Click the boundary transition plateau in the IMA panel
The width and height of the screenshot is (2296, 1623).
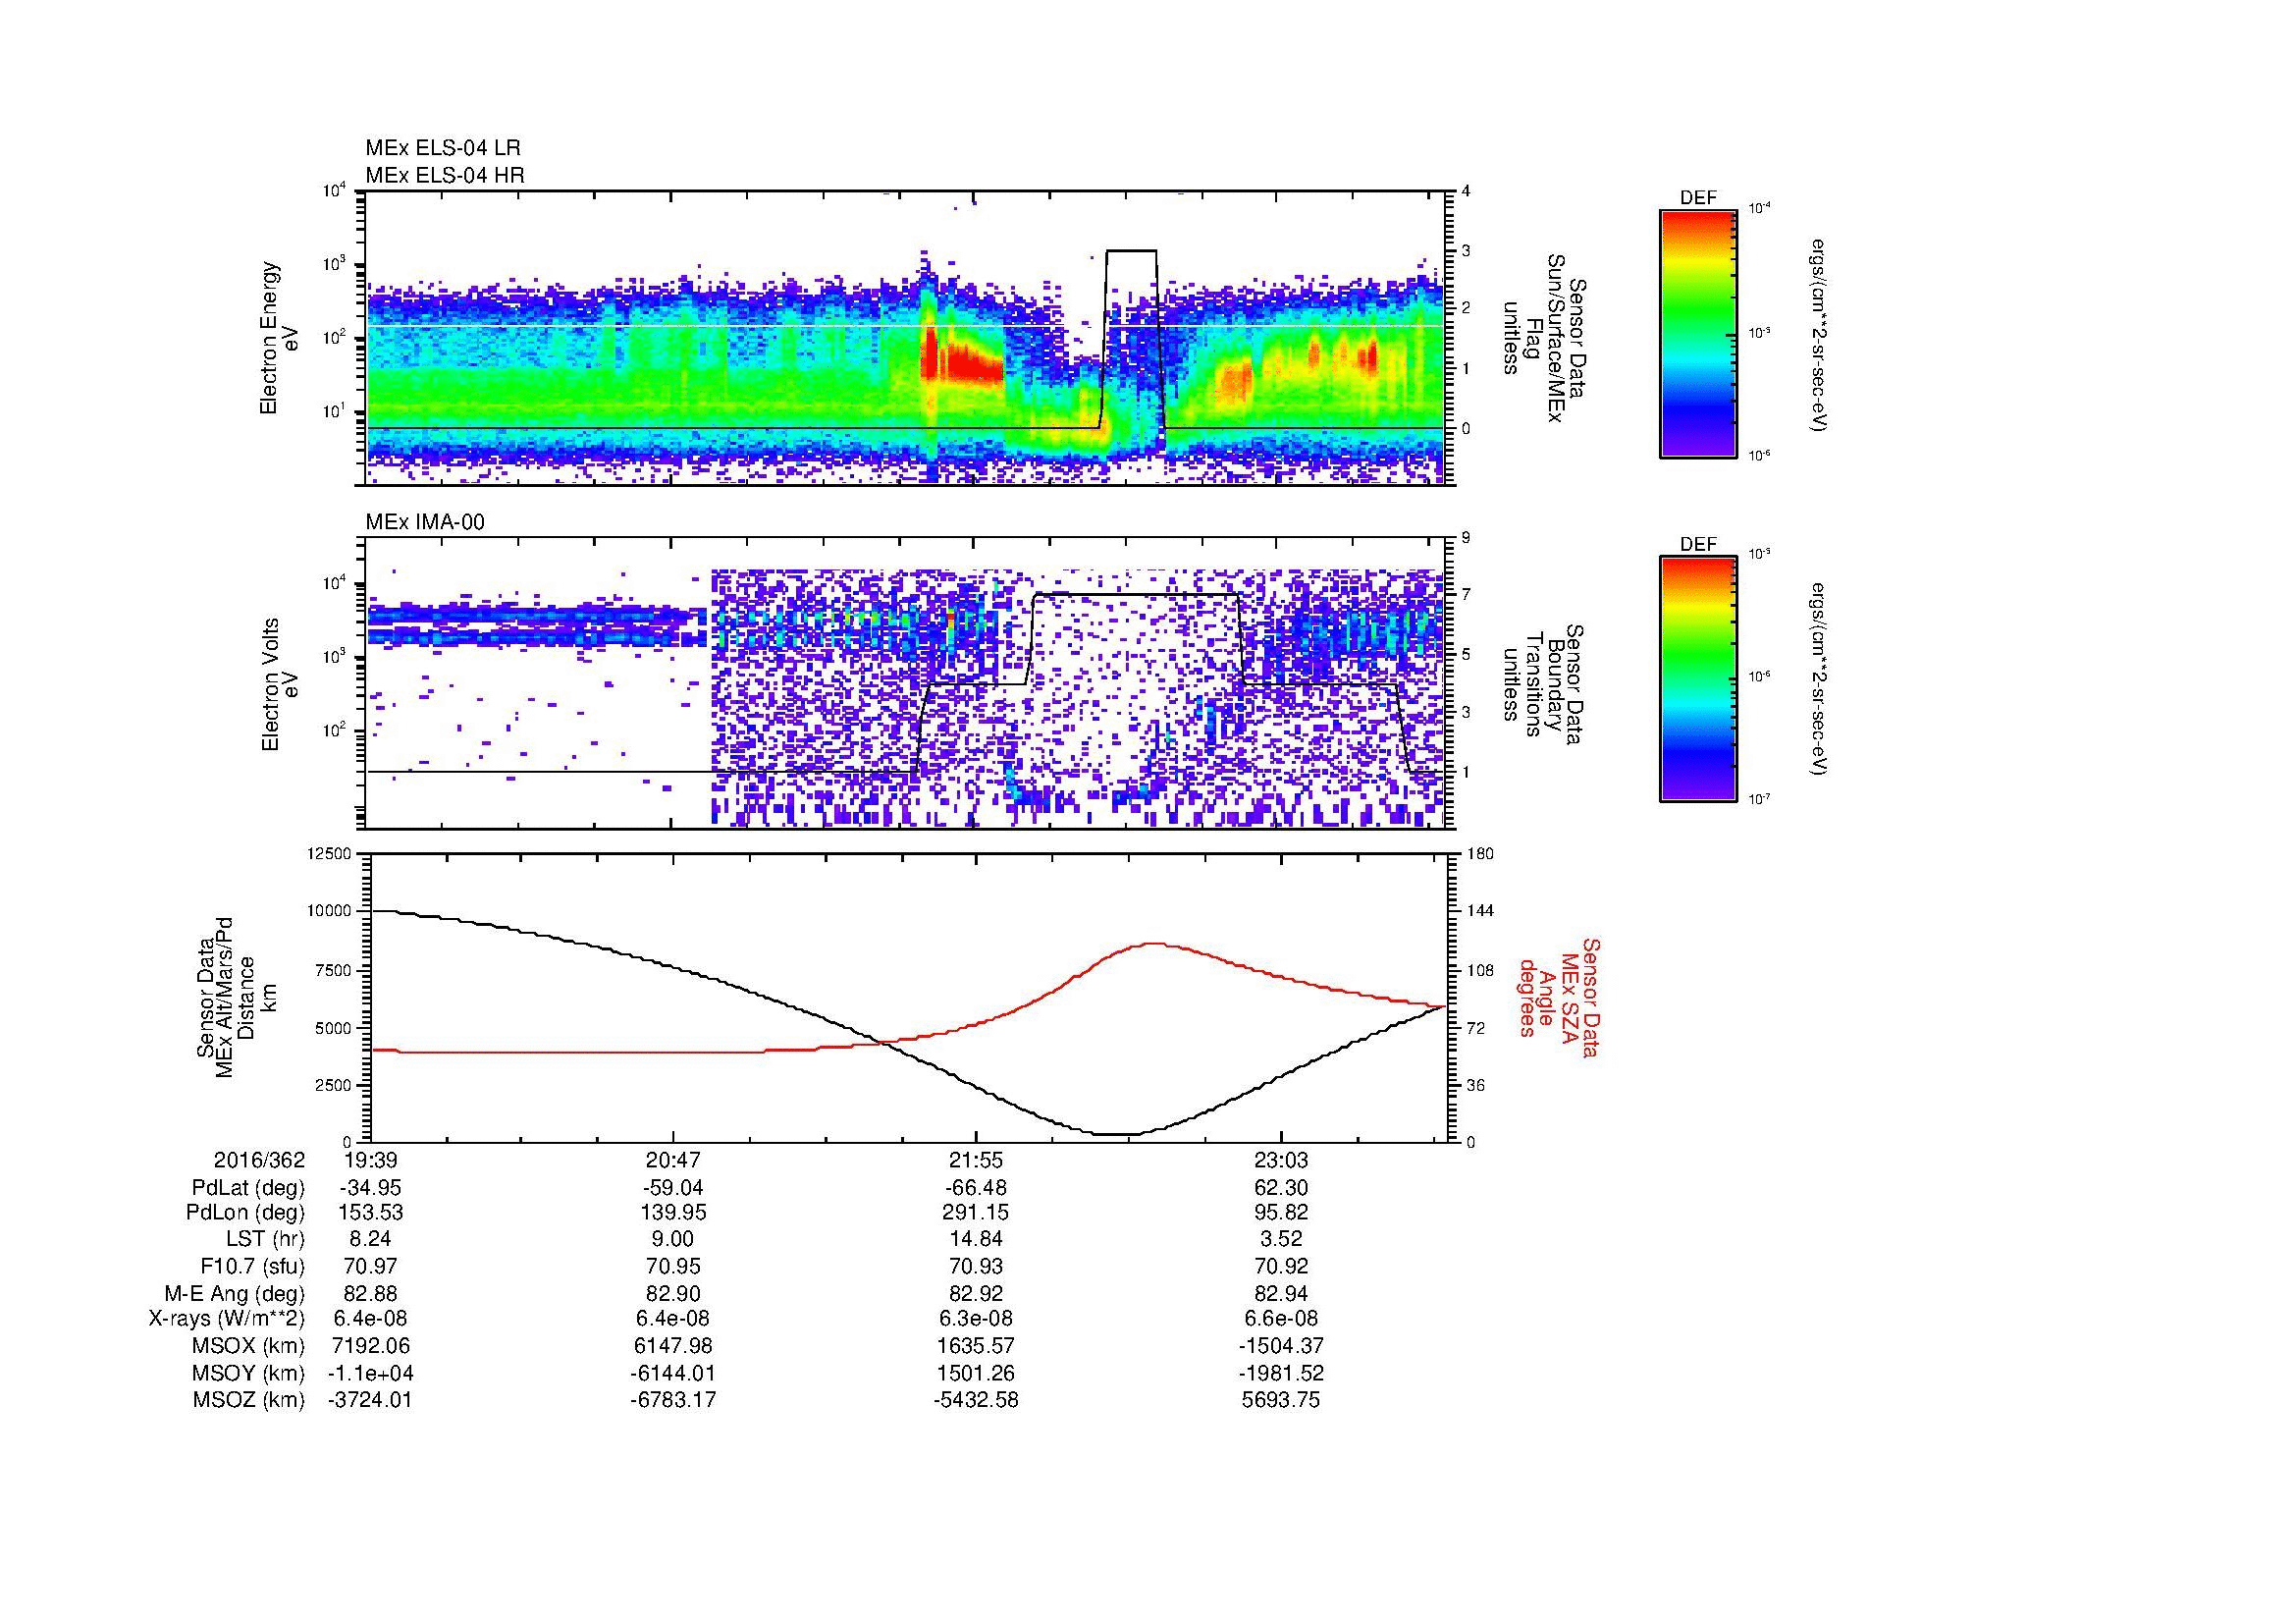[1136, 595]
